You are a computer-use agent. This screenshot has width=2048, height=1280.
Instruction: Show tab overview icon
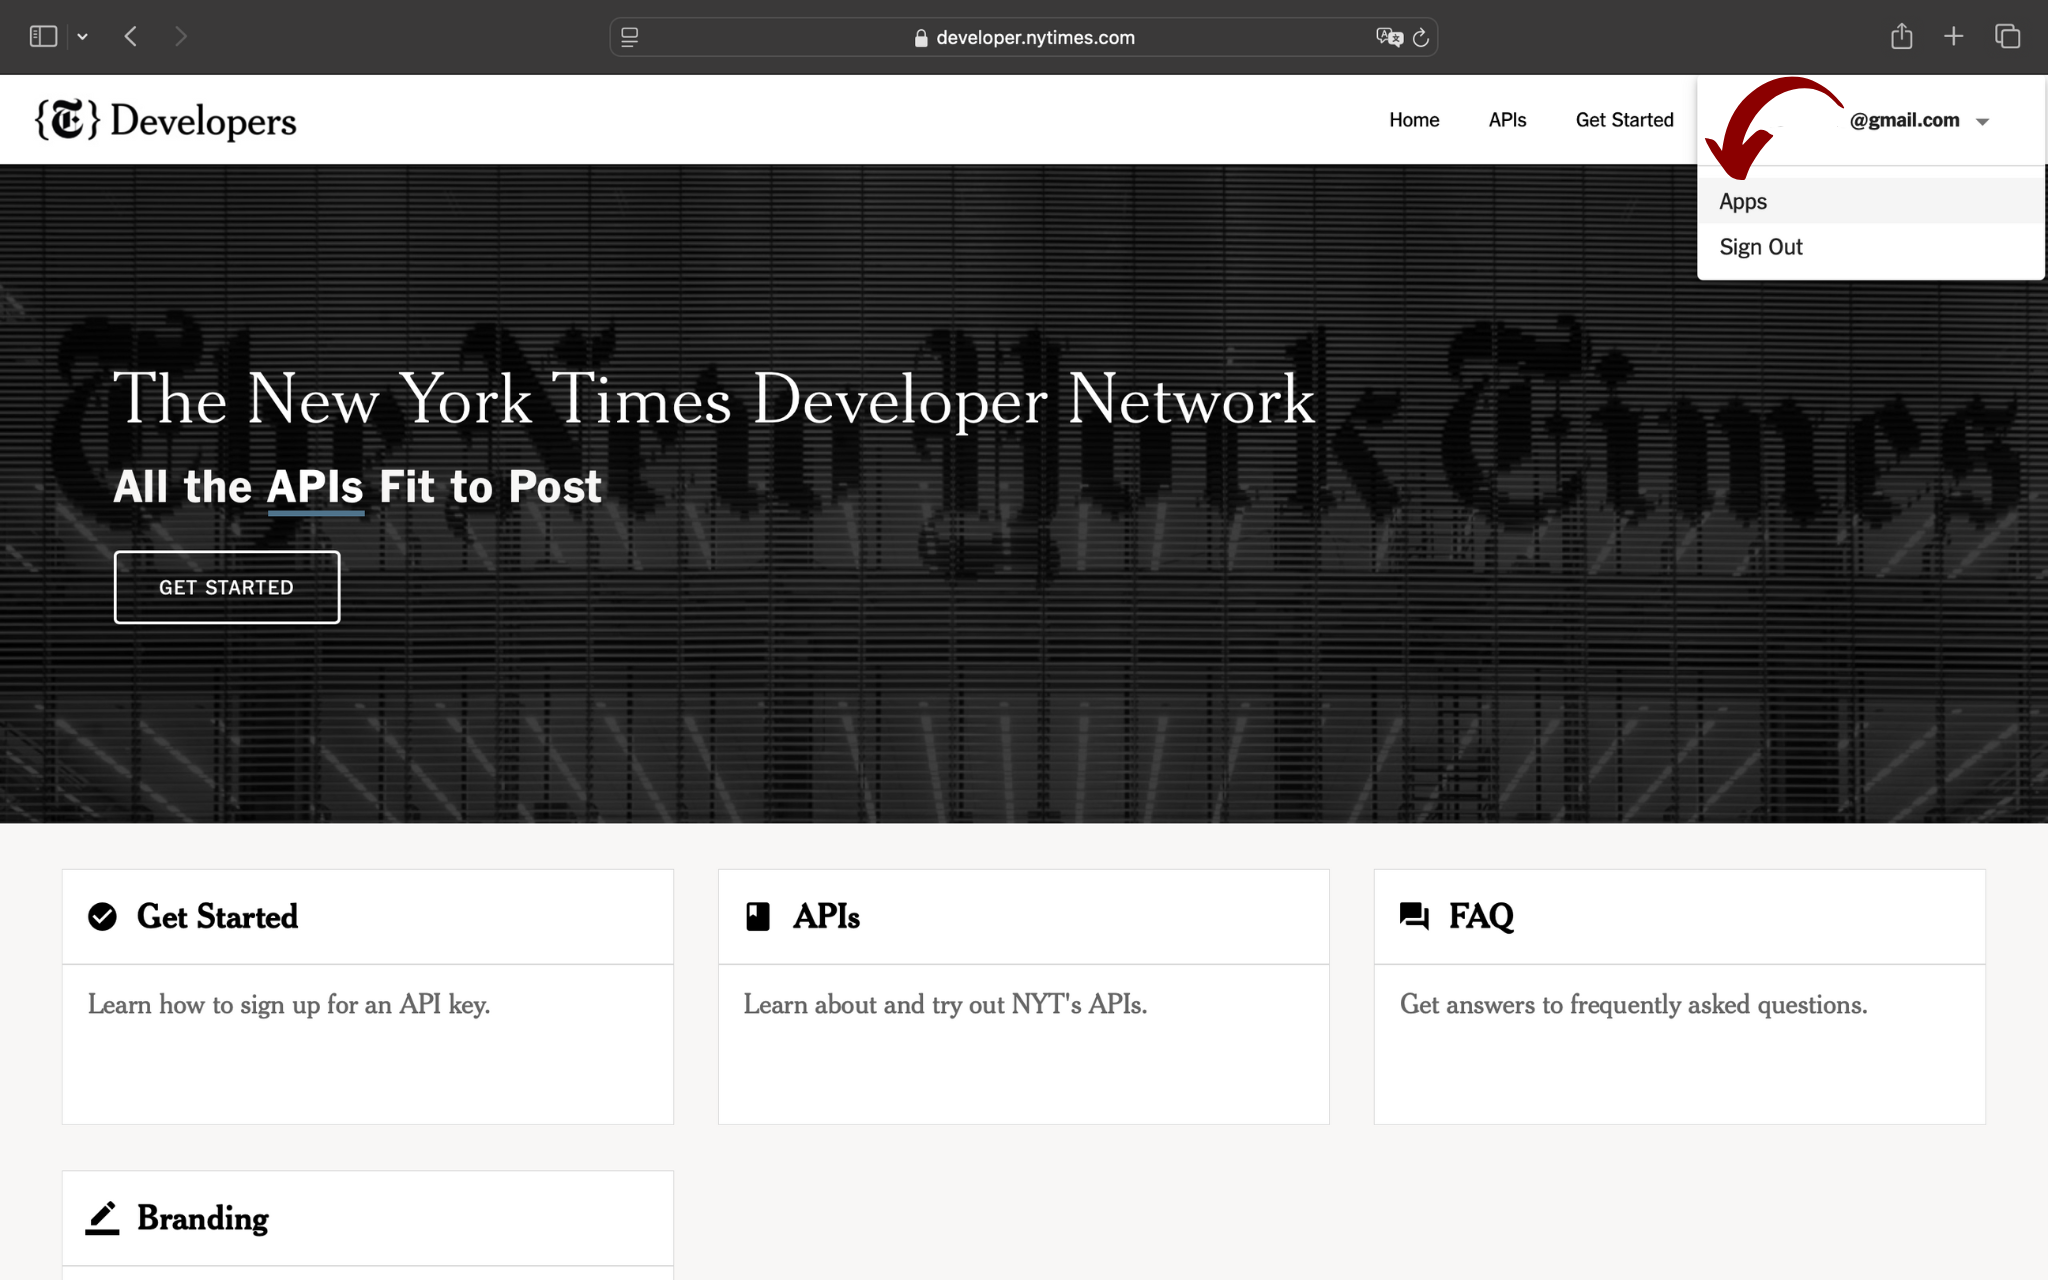[x=2007, y=37]
